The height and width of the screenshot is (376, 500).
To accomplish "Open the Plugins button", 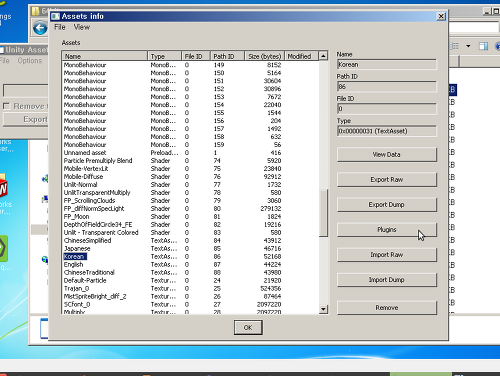I will (x=387, y=230).
